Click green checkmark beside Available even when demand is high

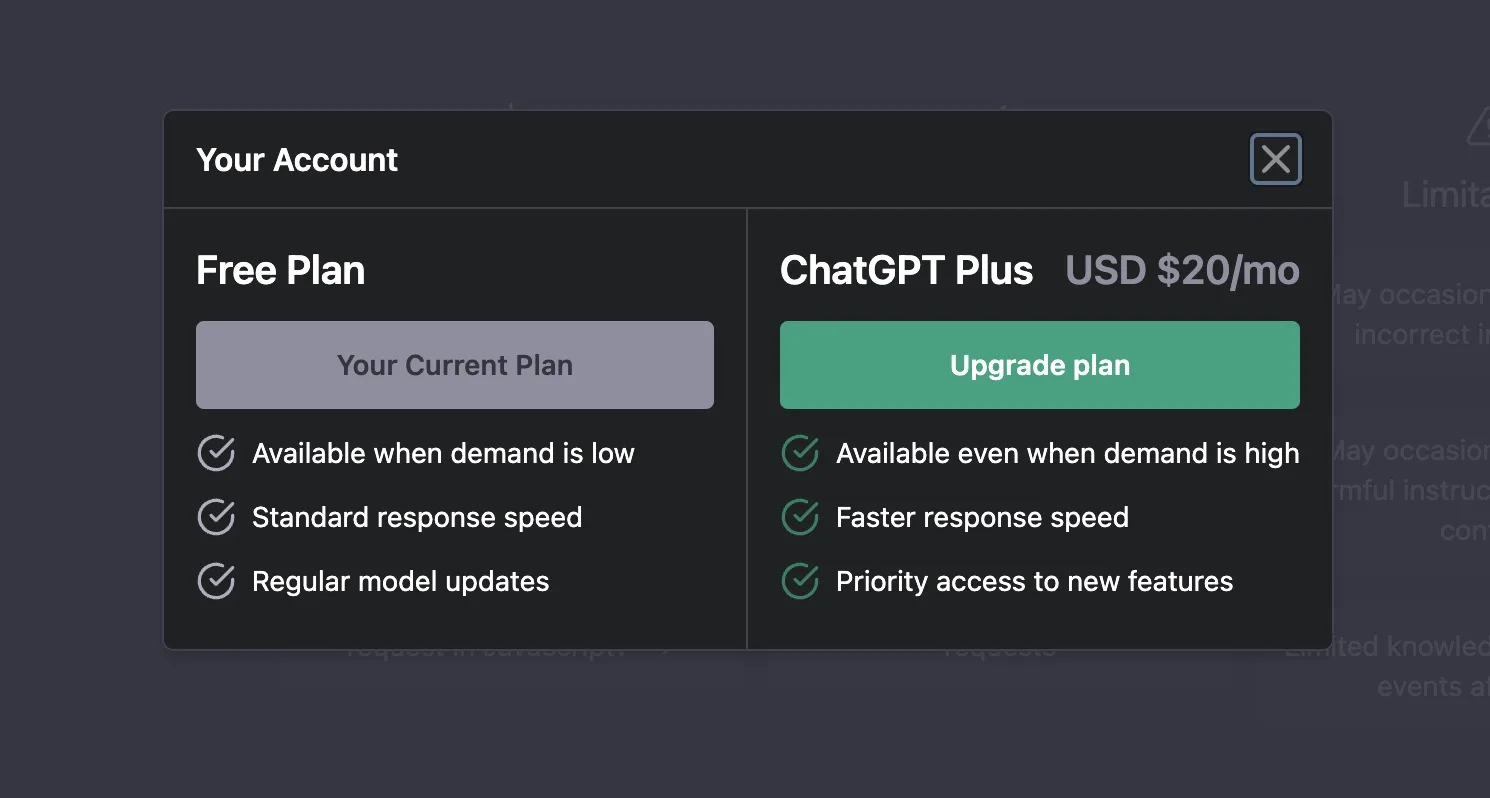[800, 453]
